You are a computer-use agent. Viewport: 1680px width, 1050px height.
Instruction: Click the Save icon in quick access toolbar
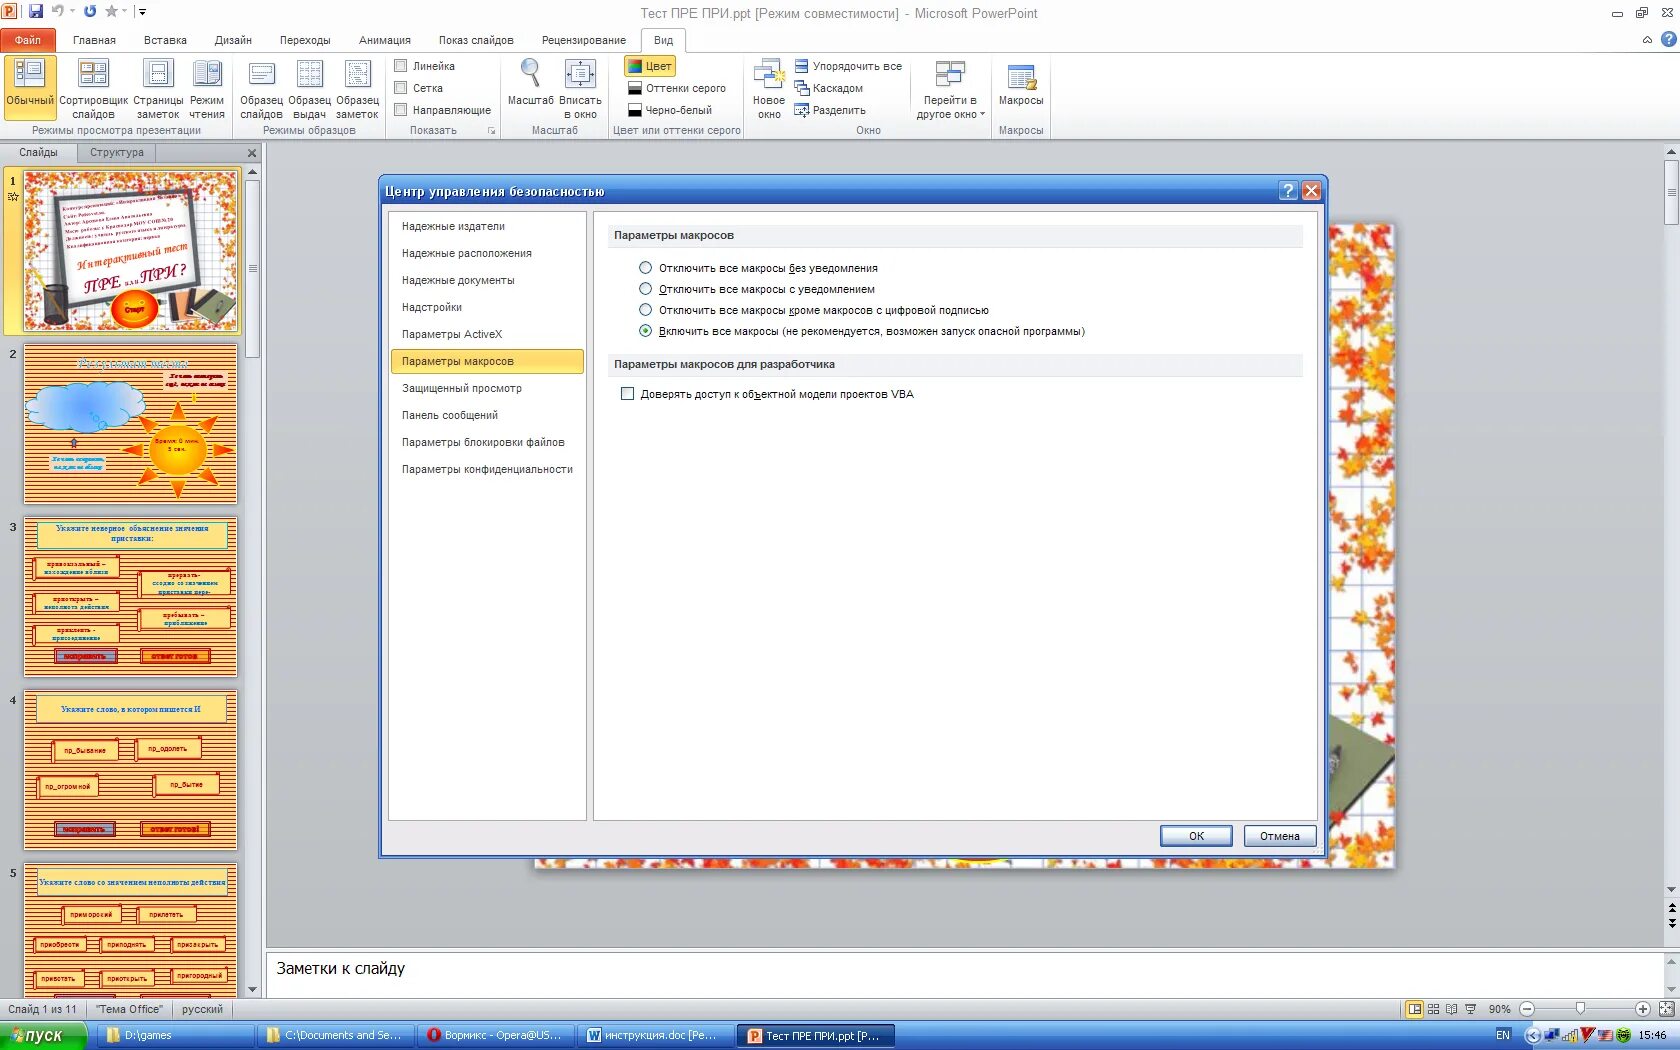click(x=36, y=12)
